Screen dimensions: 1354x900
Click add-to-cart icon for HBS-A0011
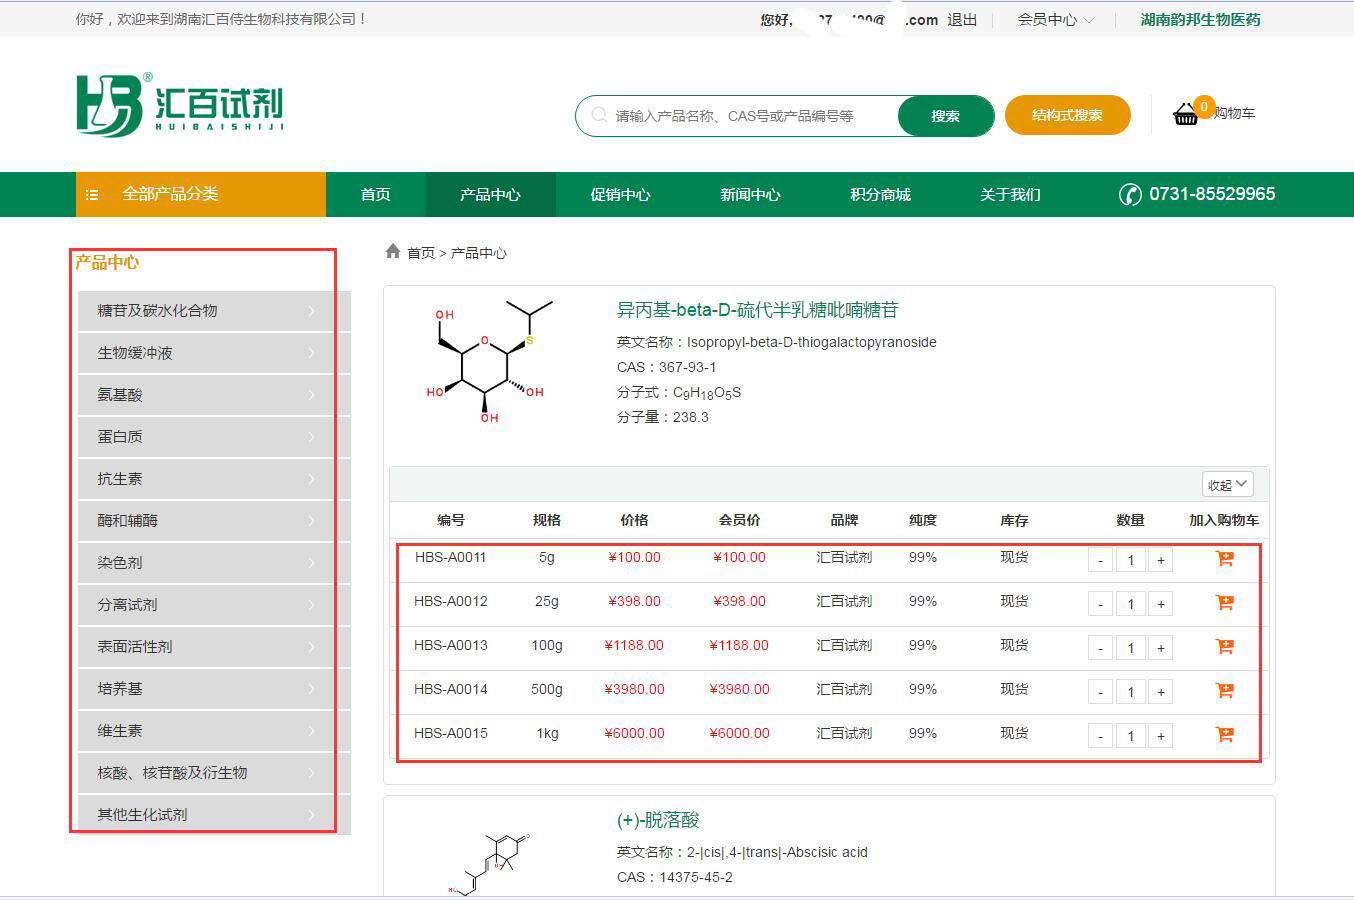(1224, 559)
